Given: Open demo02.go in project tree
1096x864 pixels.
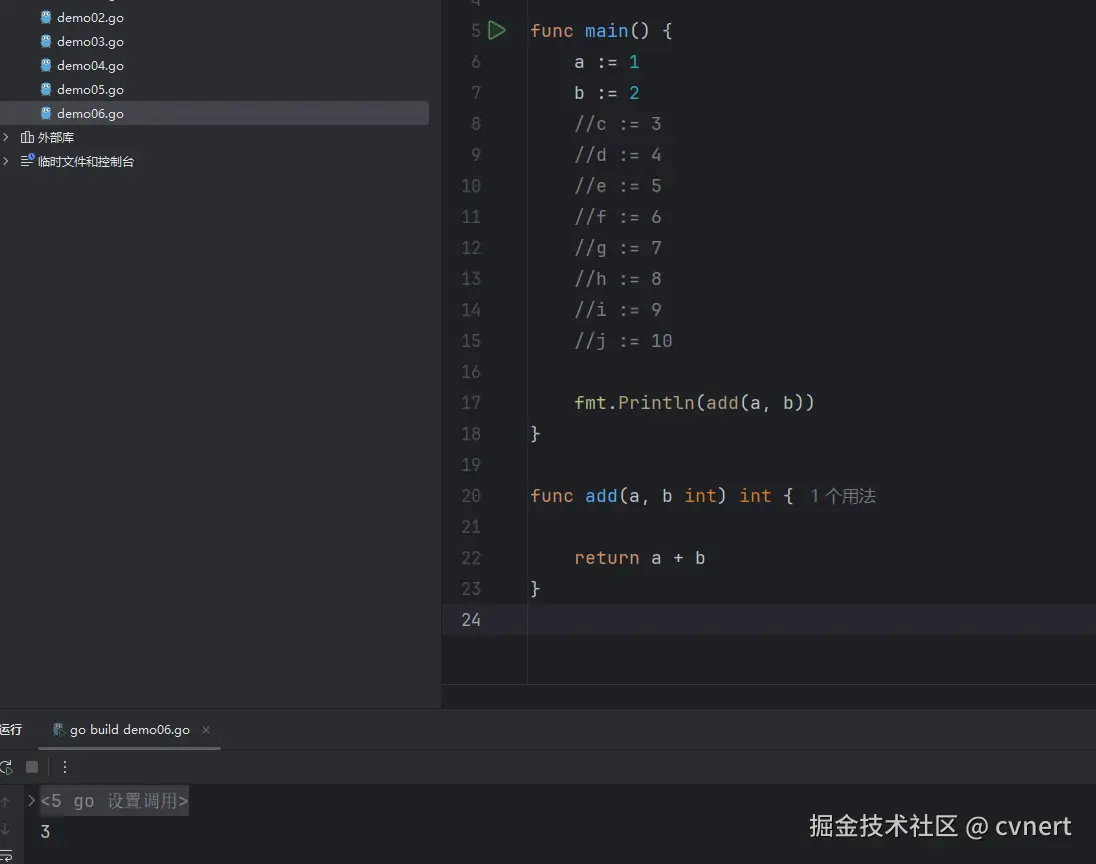Looking at the screenshot, I should pos(89,17).
